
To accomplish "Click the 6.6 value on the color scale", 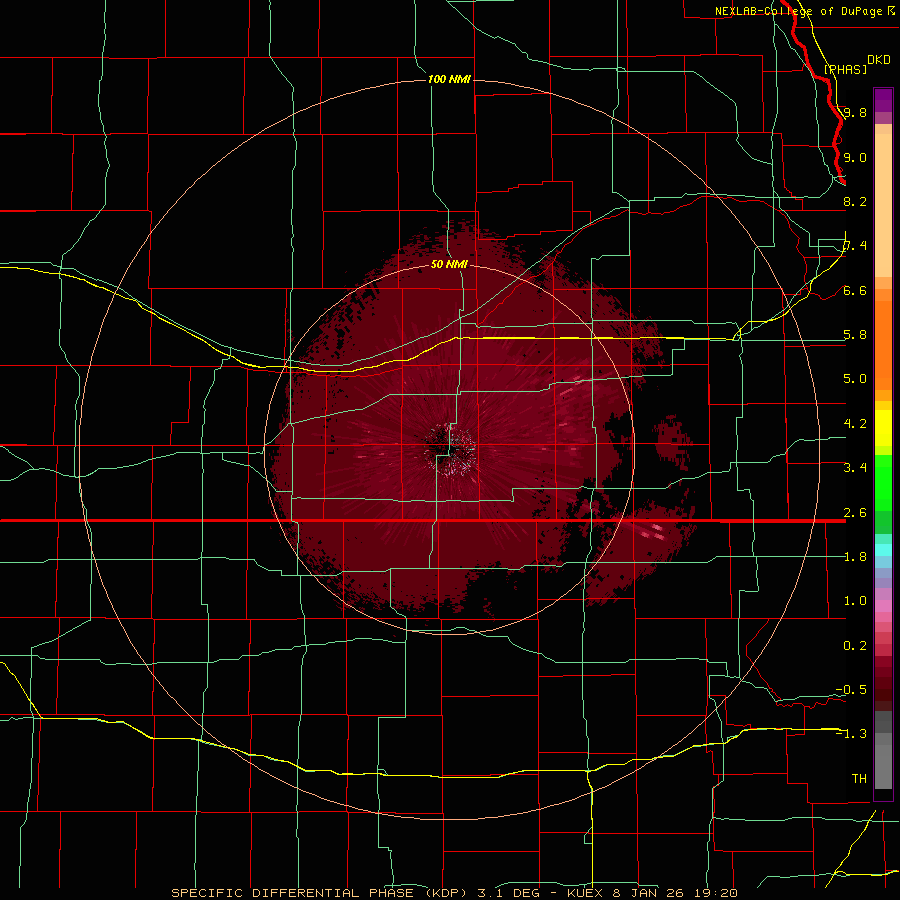I will coord(855,290).
